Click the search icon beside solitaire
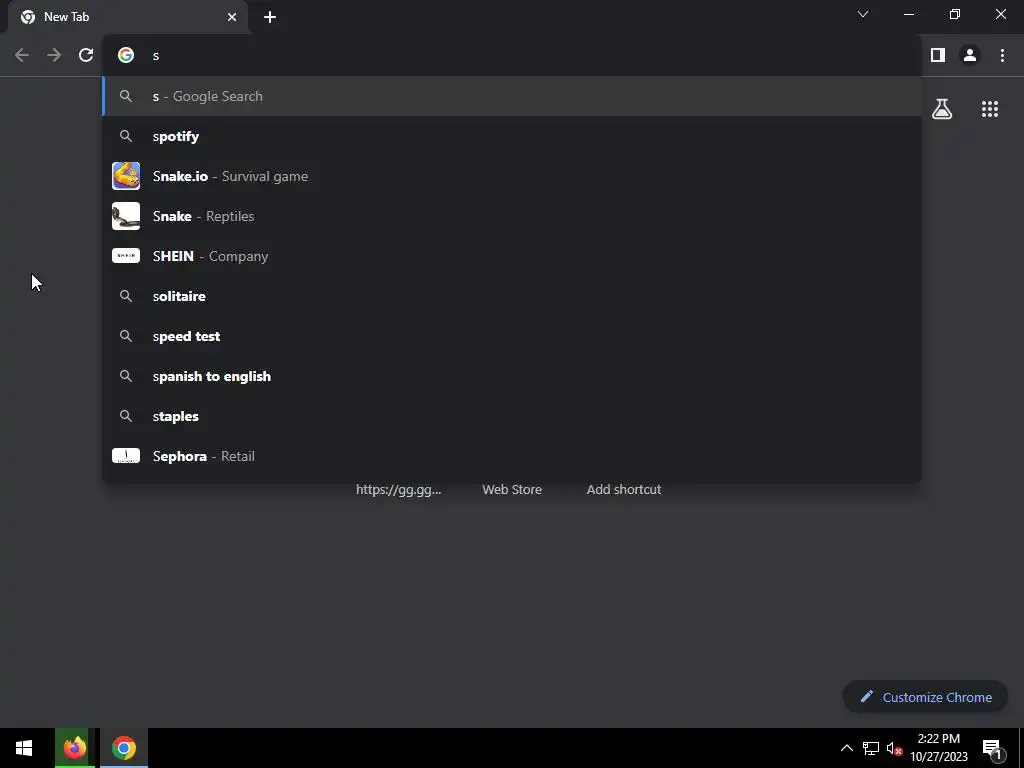The height and width of the screenshot is (768, 1024). pyautogui.click(x=126, y=296)
